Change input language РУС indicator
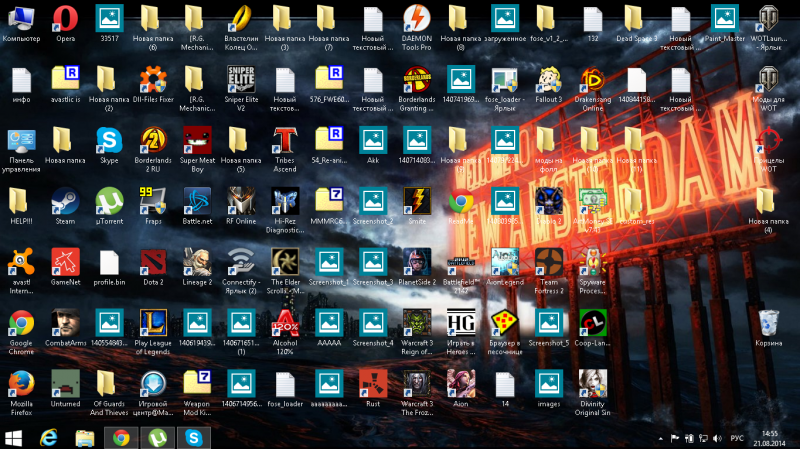 [737, 438]
